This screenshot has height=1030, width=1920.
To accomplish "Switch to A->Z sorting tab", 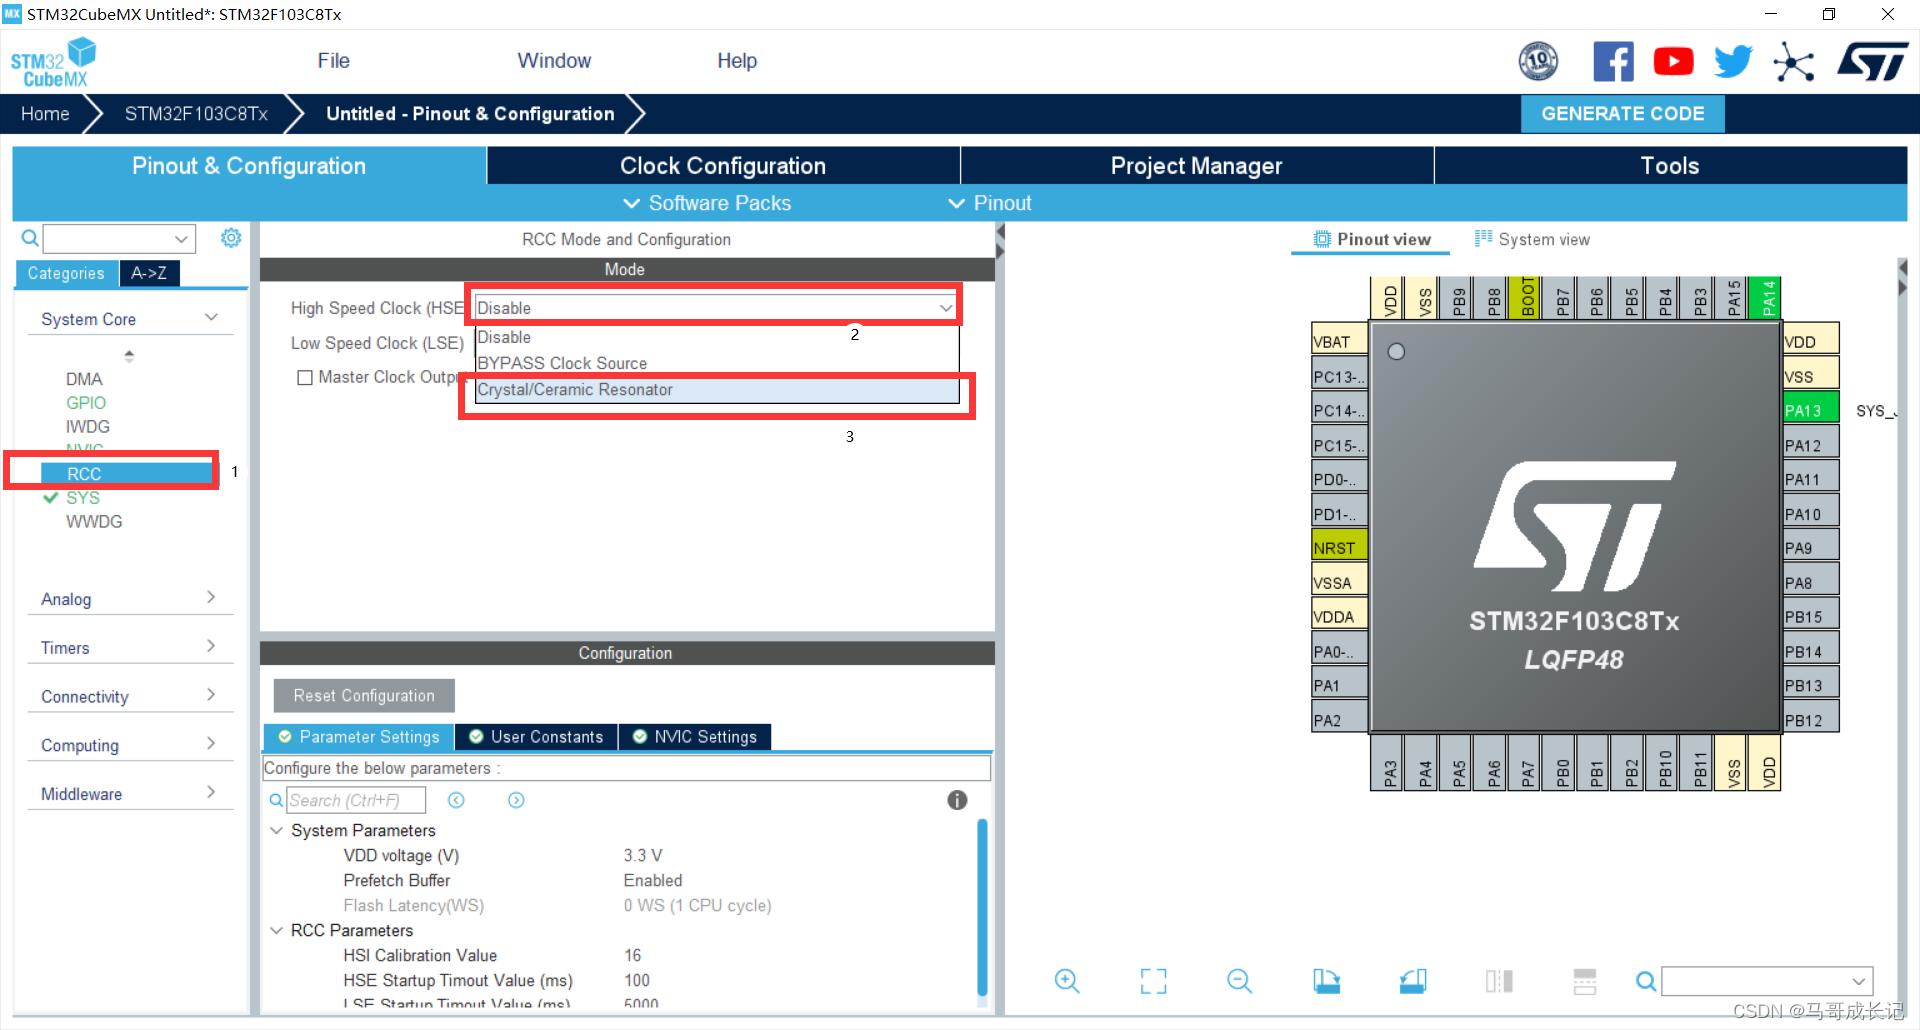I will coord(149,273).
